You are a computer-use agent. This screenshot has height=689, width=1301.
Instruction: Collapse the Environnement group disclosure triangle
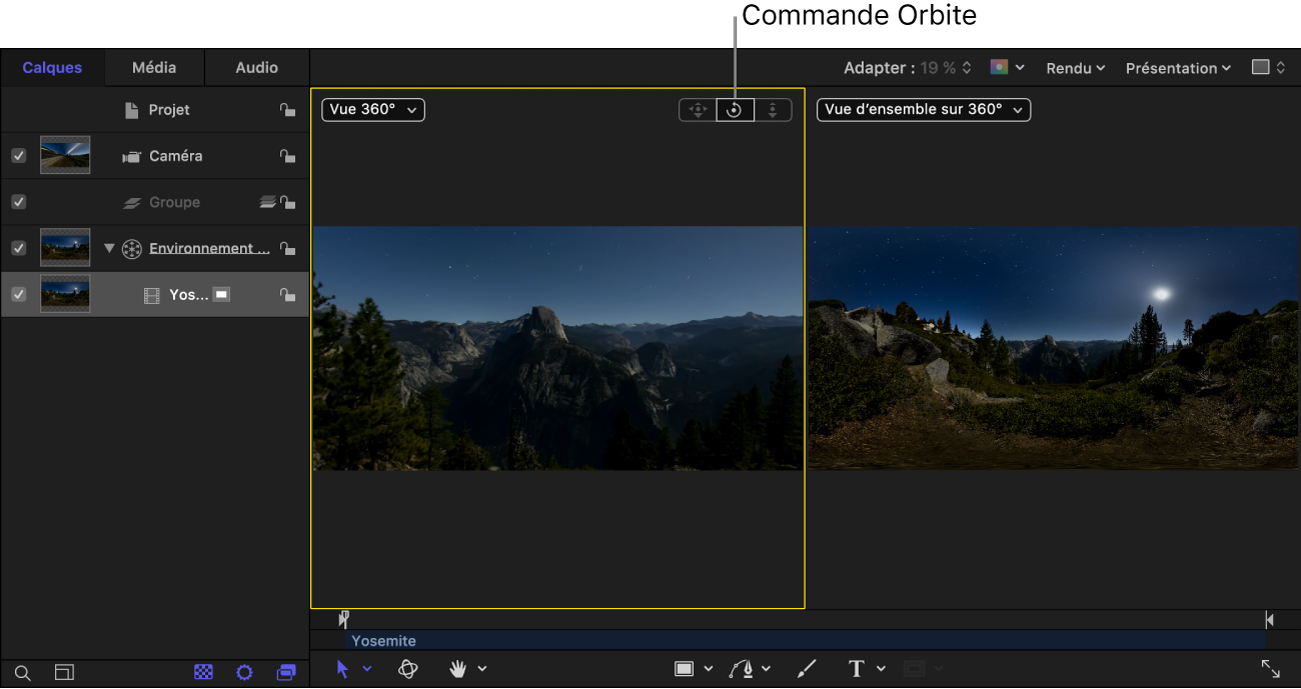[x=109, y=248]
